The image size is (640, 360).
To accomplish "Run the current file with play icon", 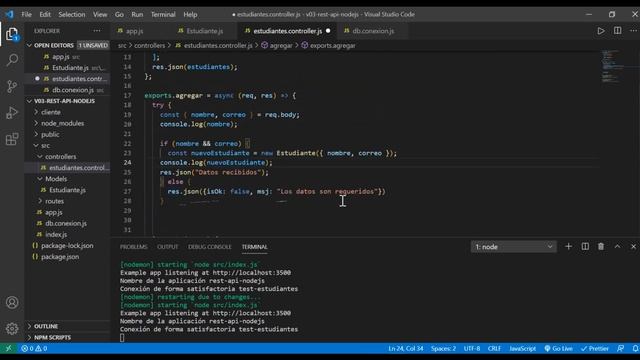I will point(601,31).
